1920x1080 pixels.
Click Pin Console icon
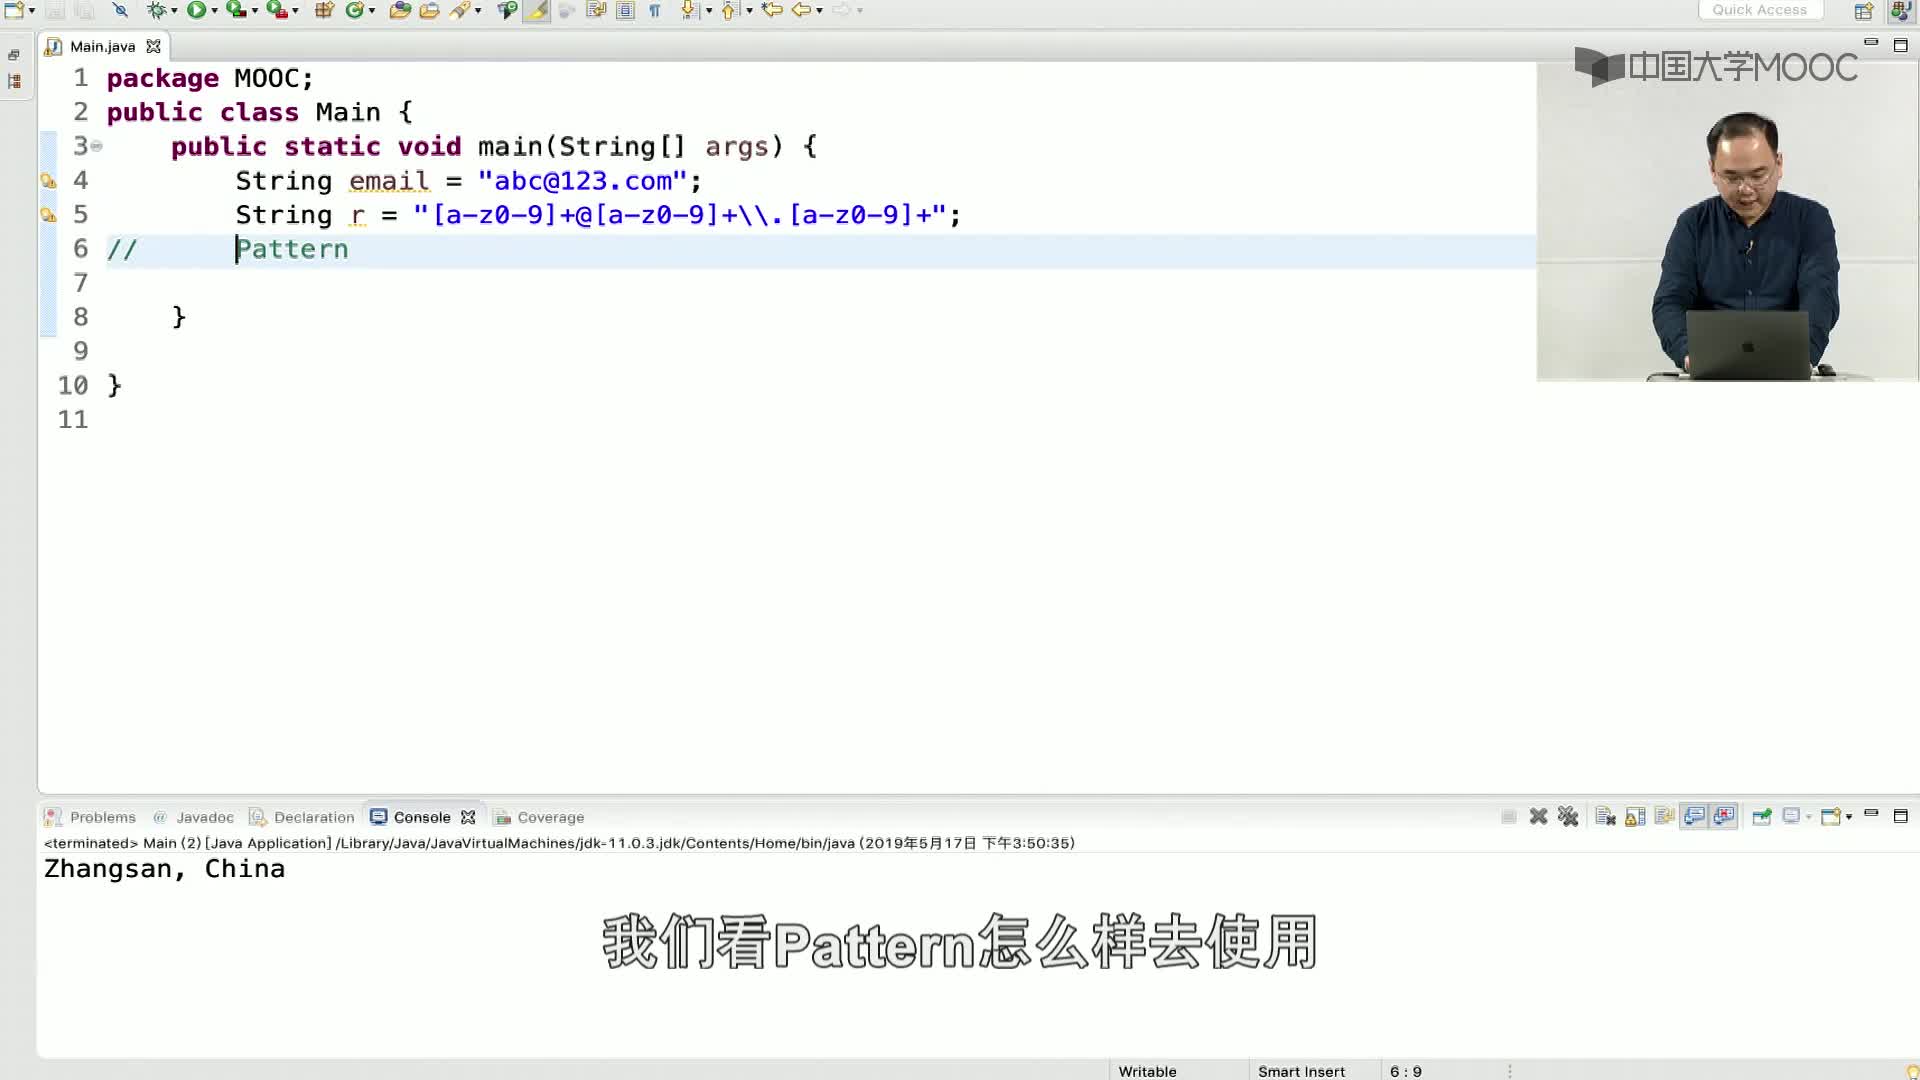pos(1762,817)
